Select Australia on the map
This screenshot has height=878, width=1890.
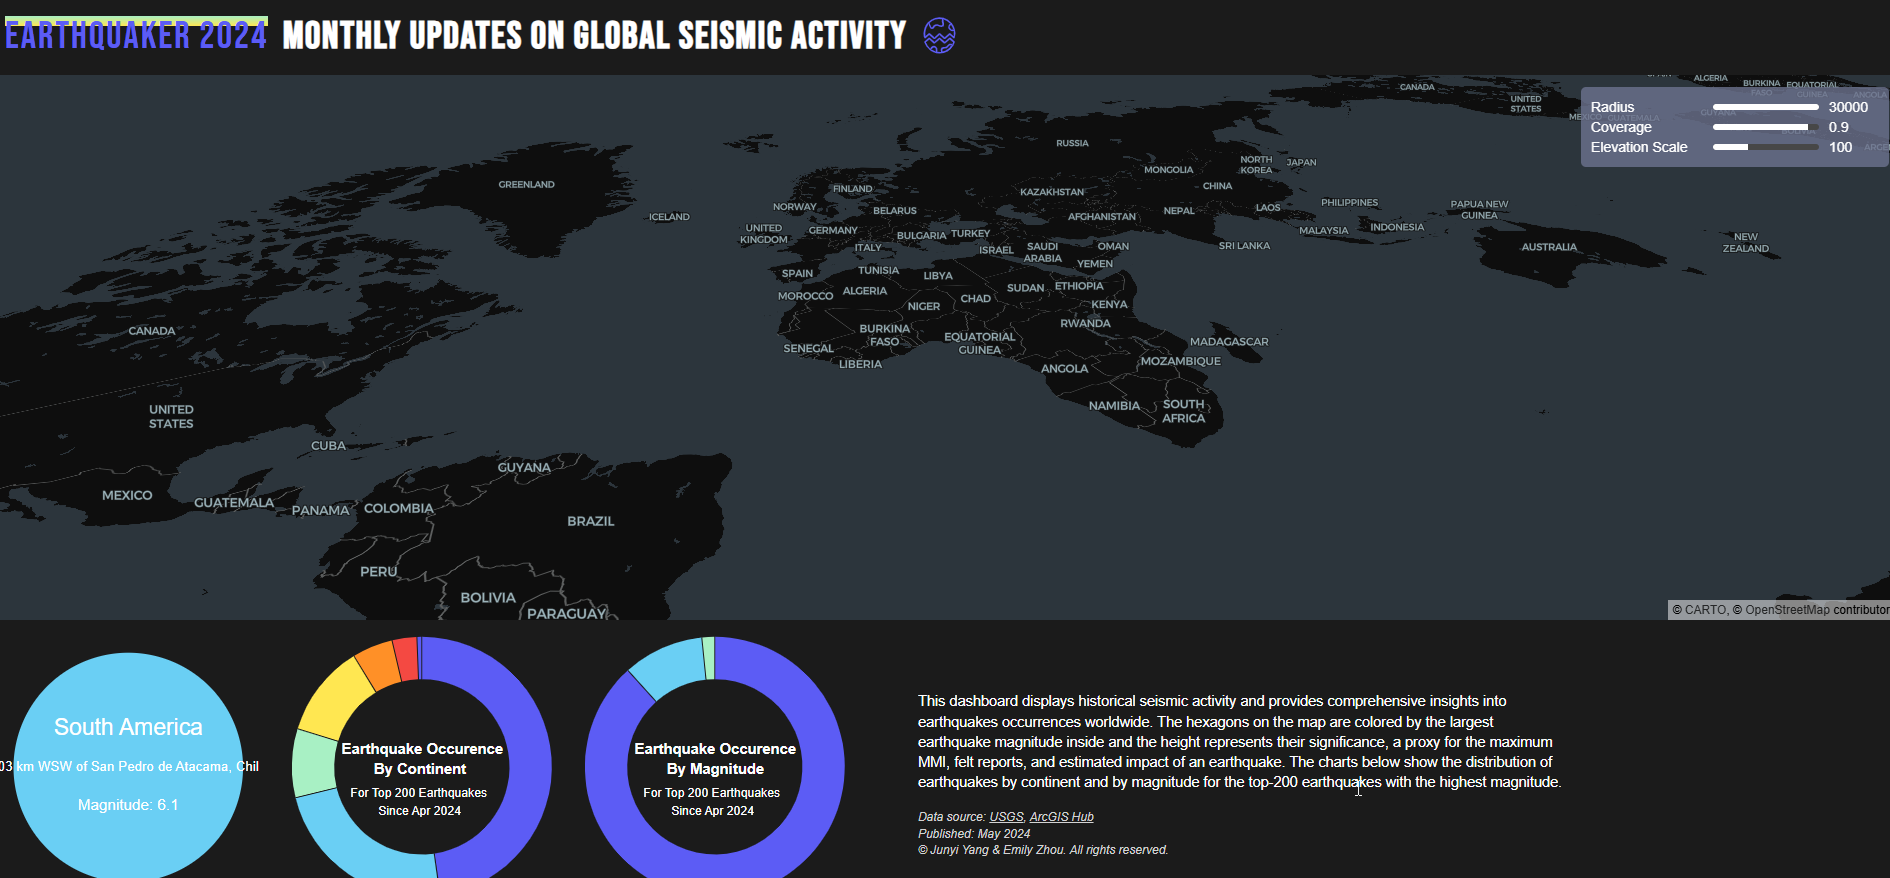tap(1548, 247)
